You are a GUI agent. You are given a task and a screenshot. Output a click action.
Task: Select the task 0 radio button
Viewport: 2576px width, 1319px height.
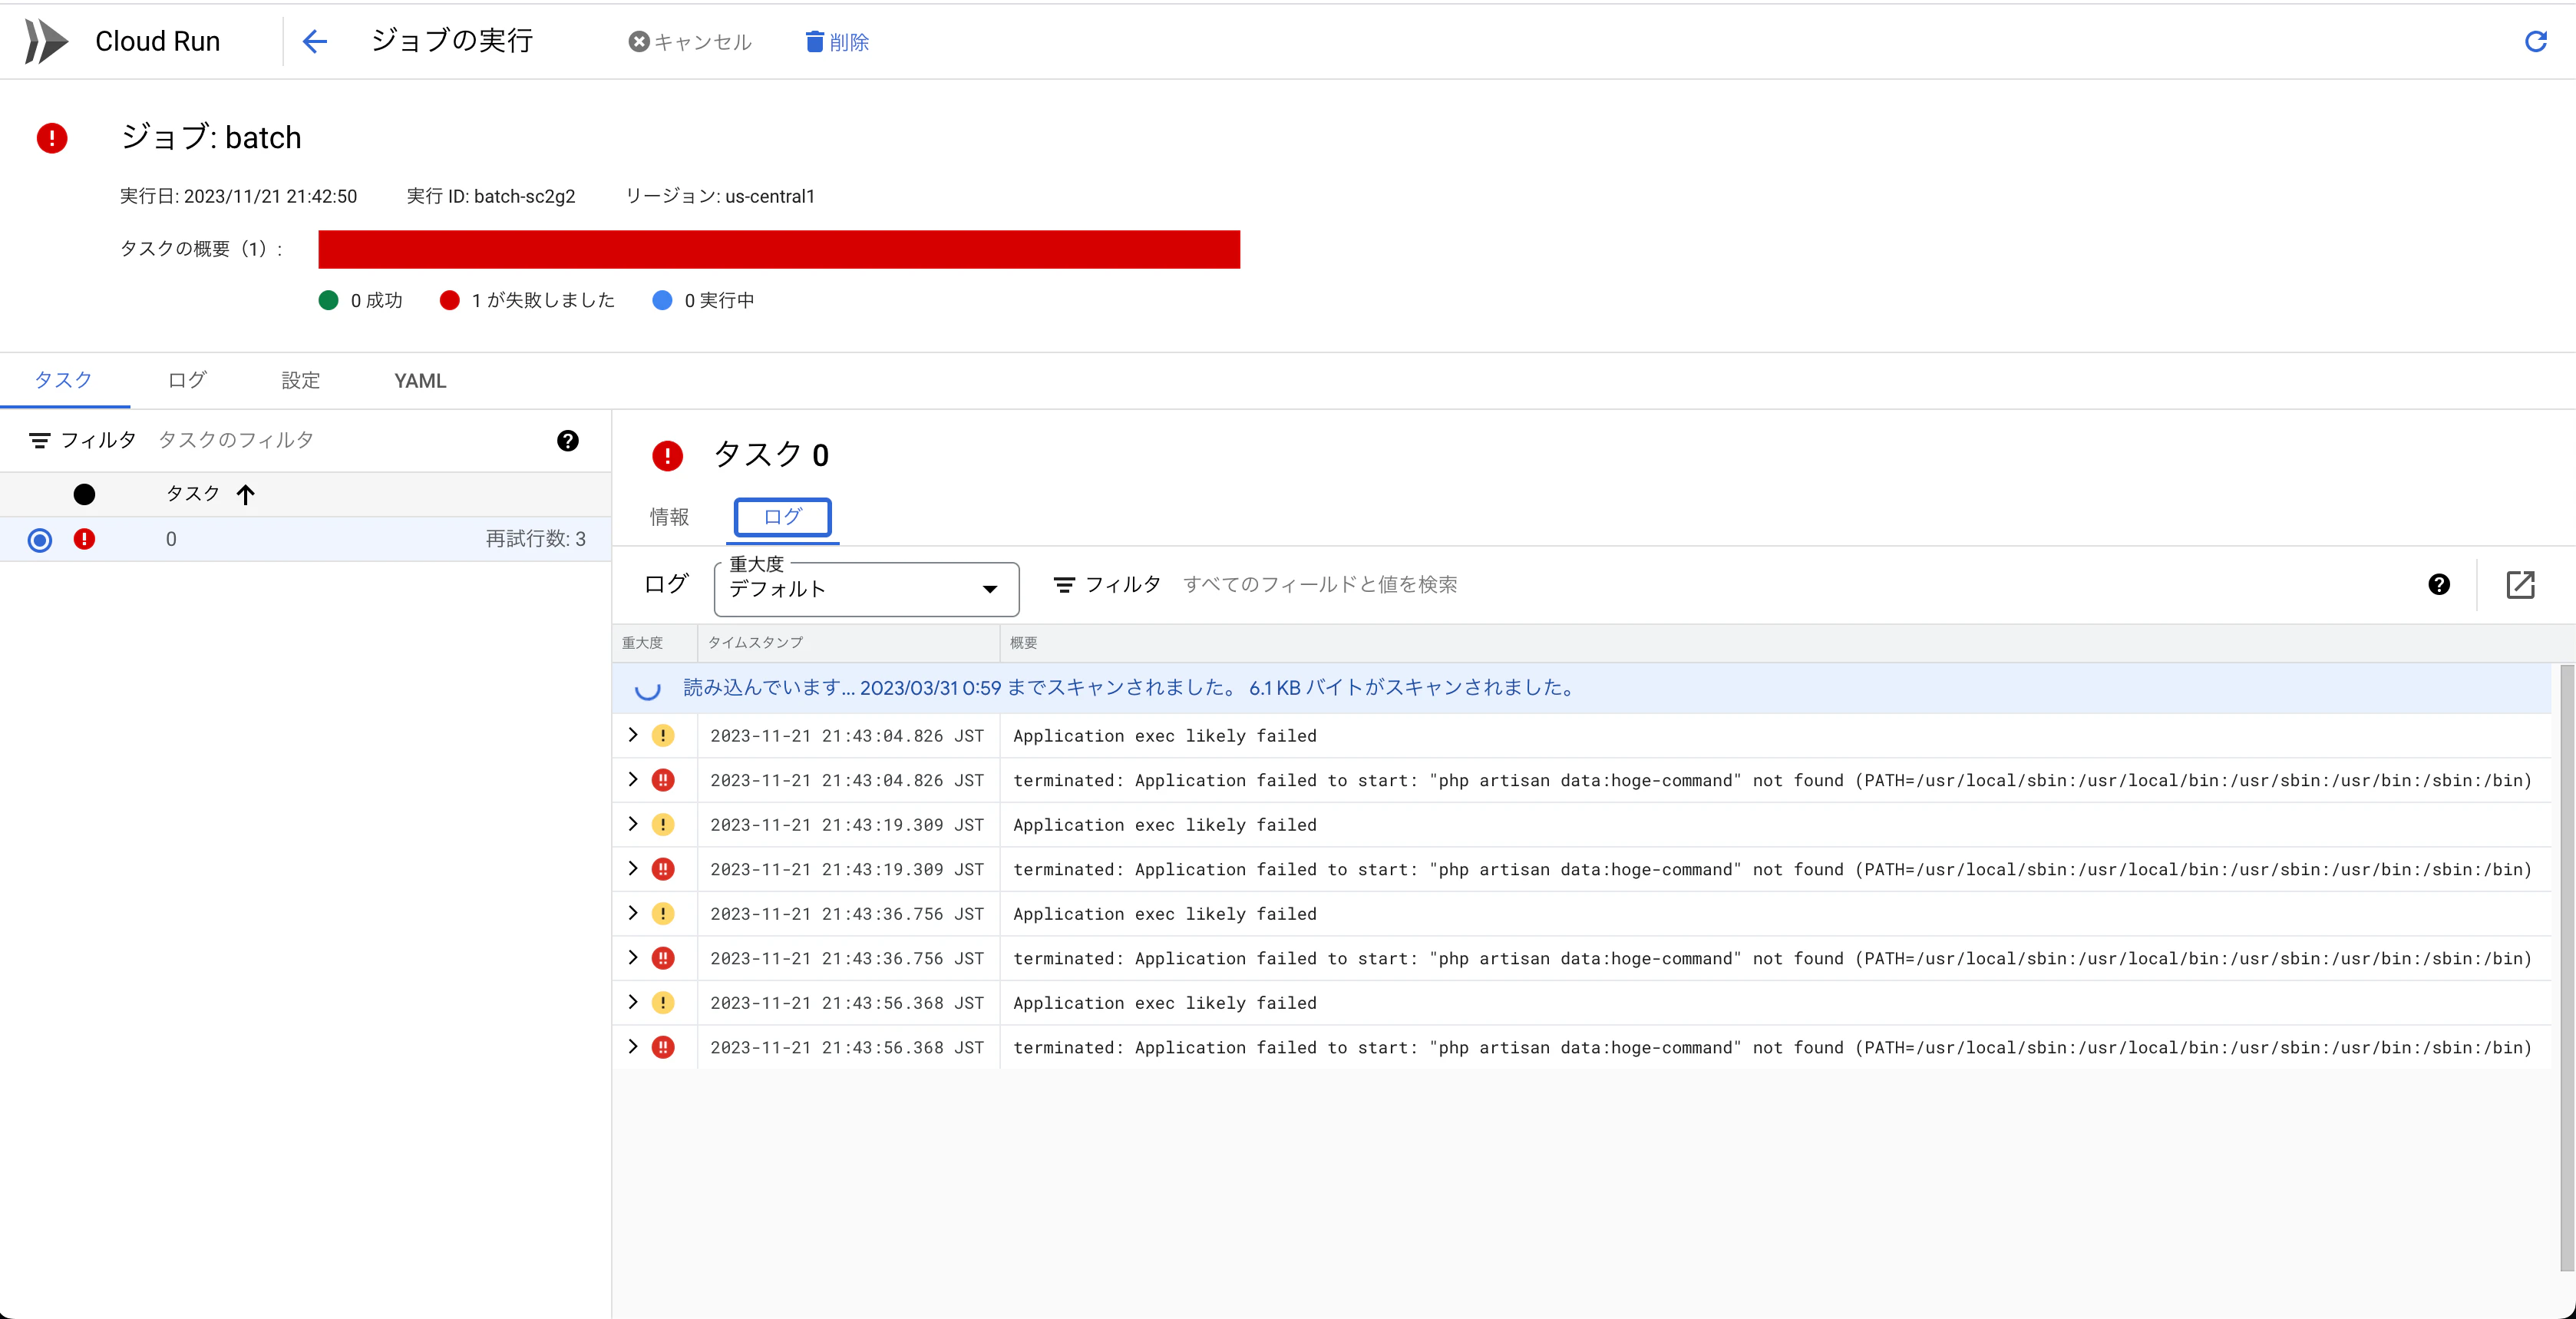tap(40, 540)
